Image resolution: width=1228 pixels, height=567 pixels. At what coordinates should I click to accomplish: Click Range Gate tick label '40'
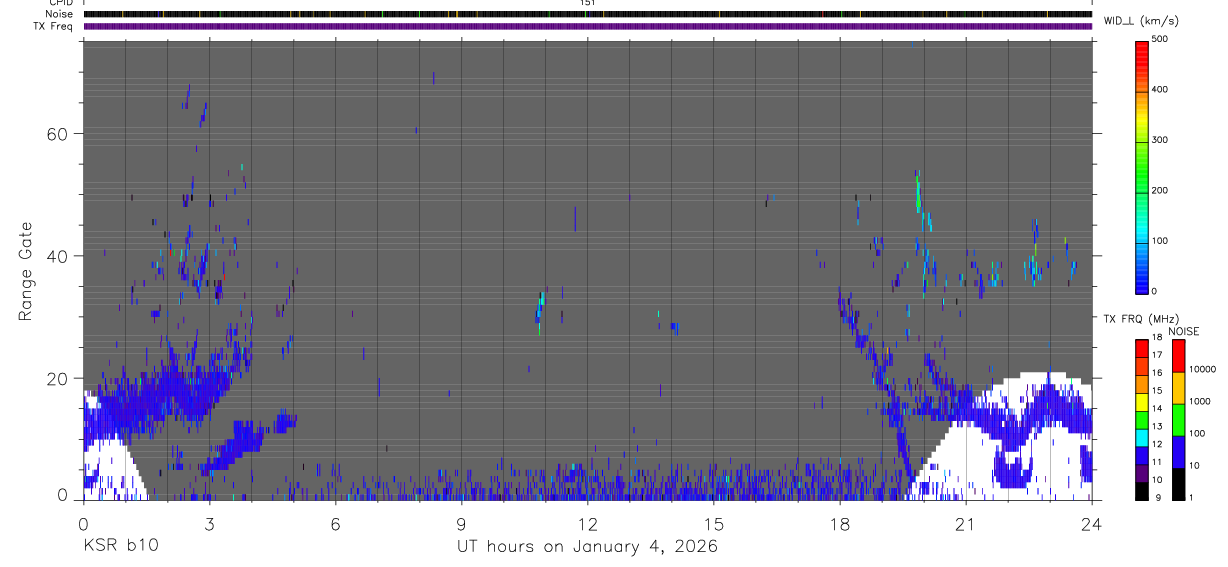coord(60,256)
